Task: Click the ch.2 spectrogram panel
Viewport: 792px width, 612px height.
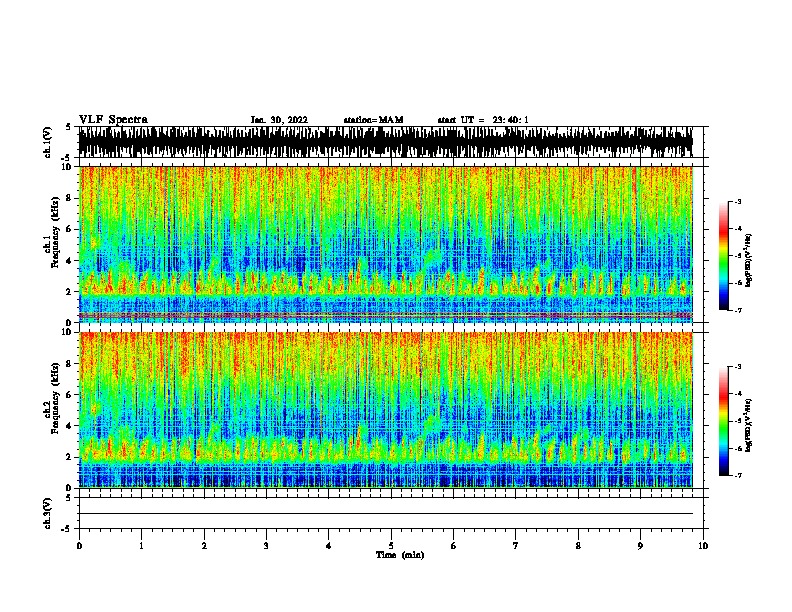Action: 385,410
